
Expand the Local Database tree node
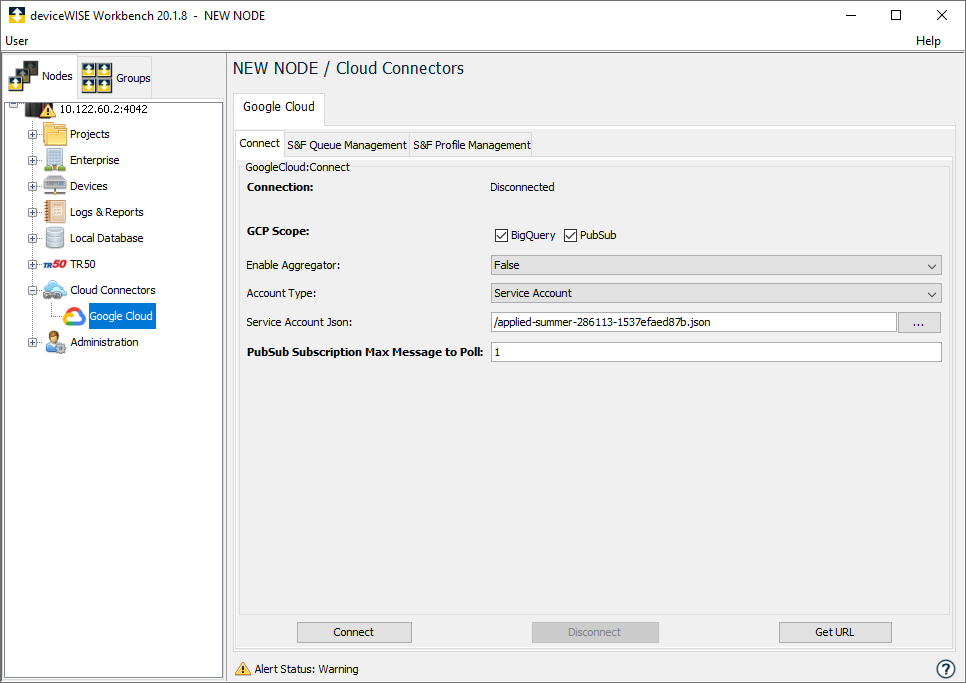pyautogui.click(x=32, y=238)
